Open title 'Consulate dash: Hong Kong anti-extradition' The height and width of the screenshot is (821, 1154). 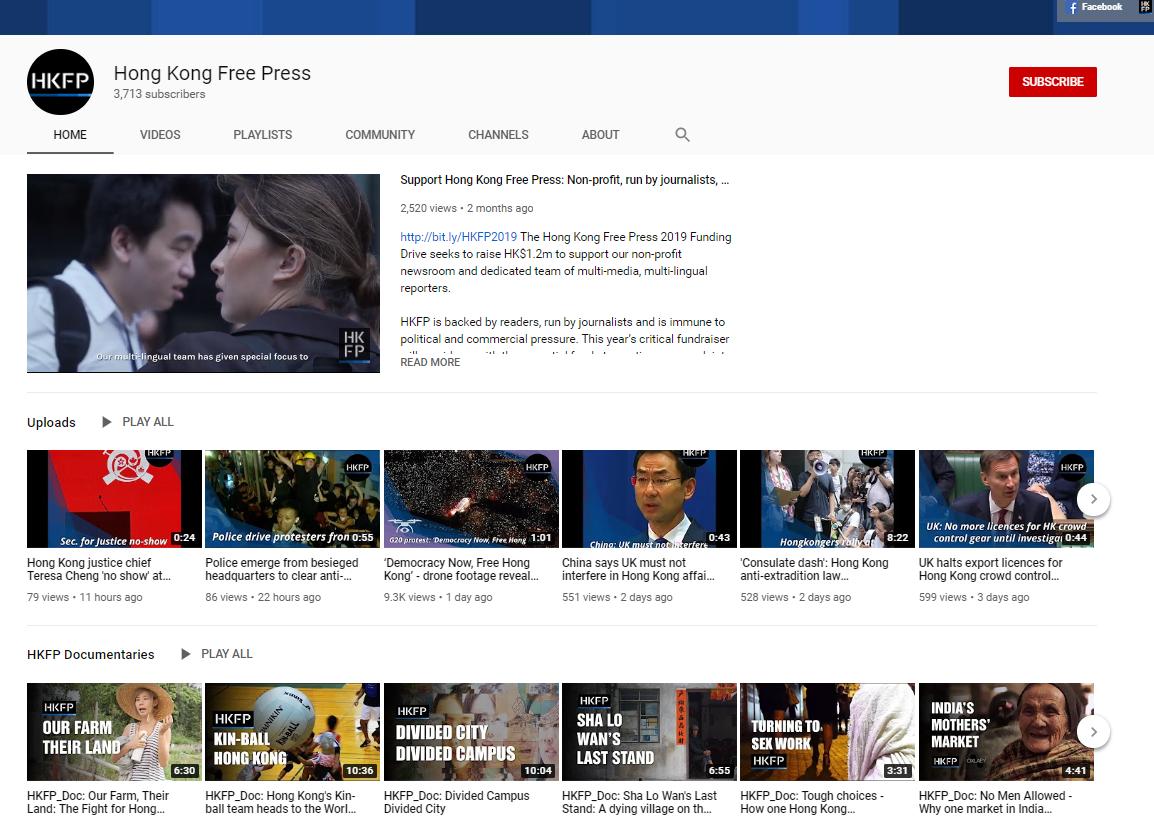[x=814, y=569]
